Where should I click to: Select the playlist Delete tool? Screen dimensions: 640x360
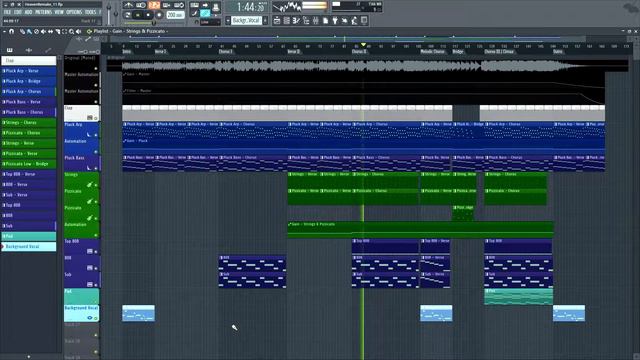click(36, 31)
